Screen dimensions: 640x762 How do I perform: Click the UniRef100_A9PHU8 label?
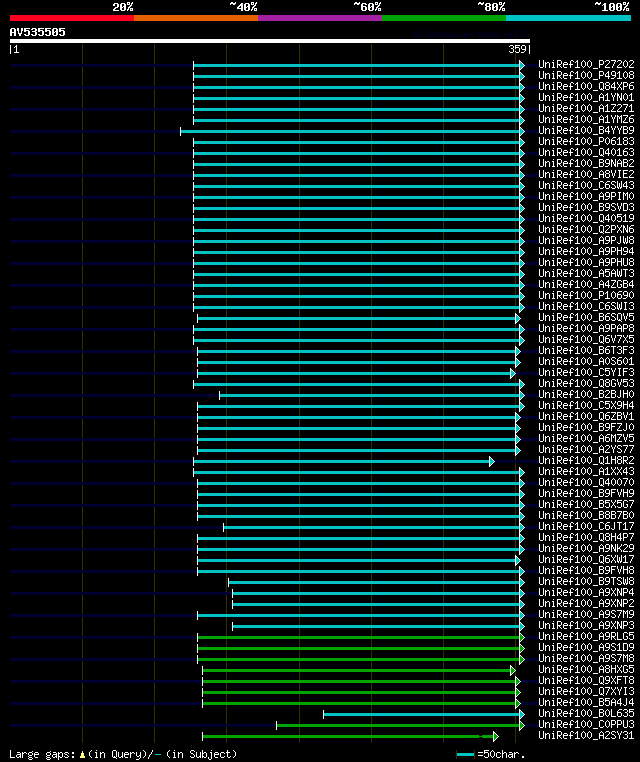pyautogui.click(x=586, y=262)
